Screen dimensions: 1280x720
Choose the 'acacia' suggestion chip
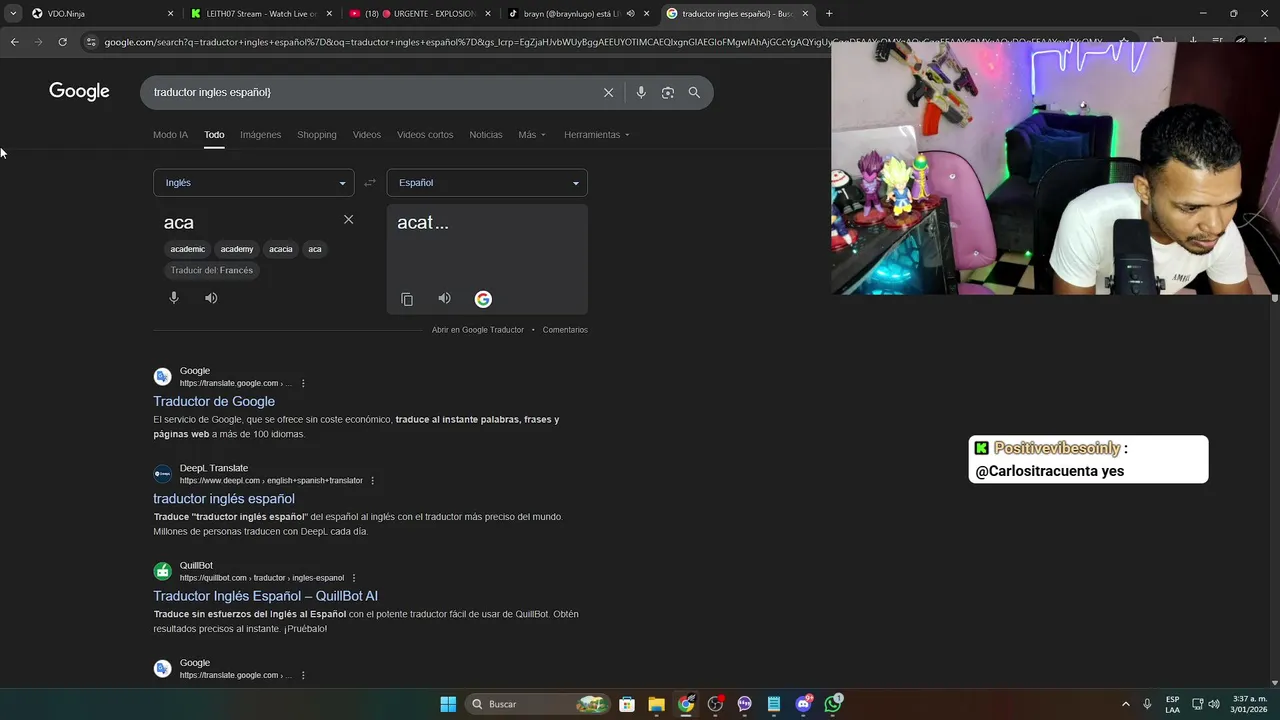click(281, 249)
